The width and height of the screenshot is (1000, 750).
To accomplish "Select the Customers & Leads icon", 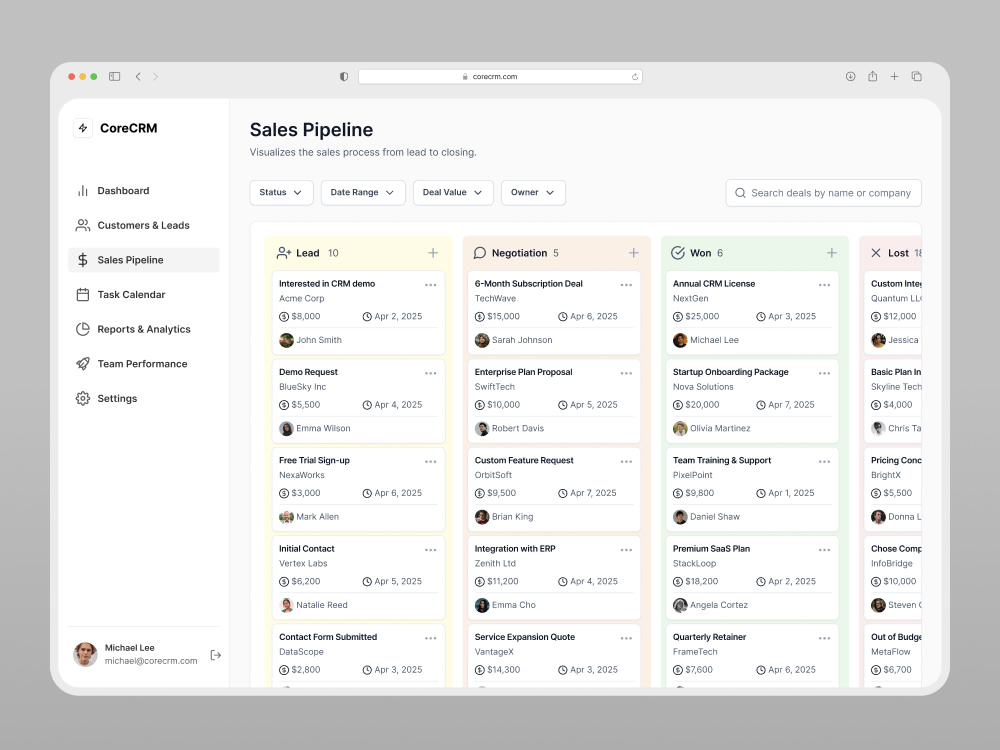I will (x=82, y=225).
